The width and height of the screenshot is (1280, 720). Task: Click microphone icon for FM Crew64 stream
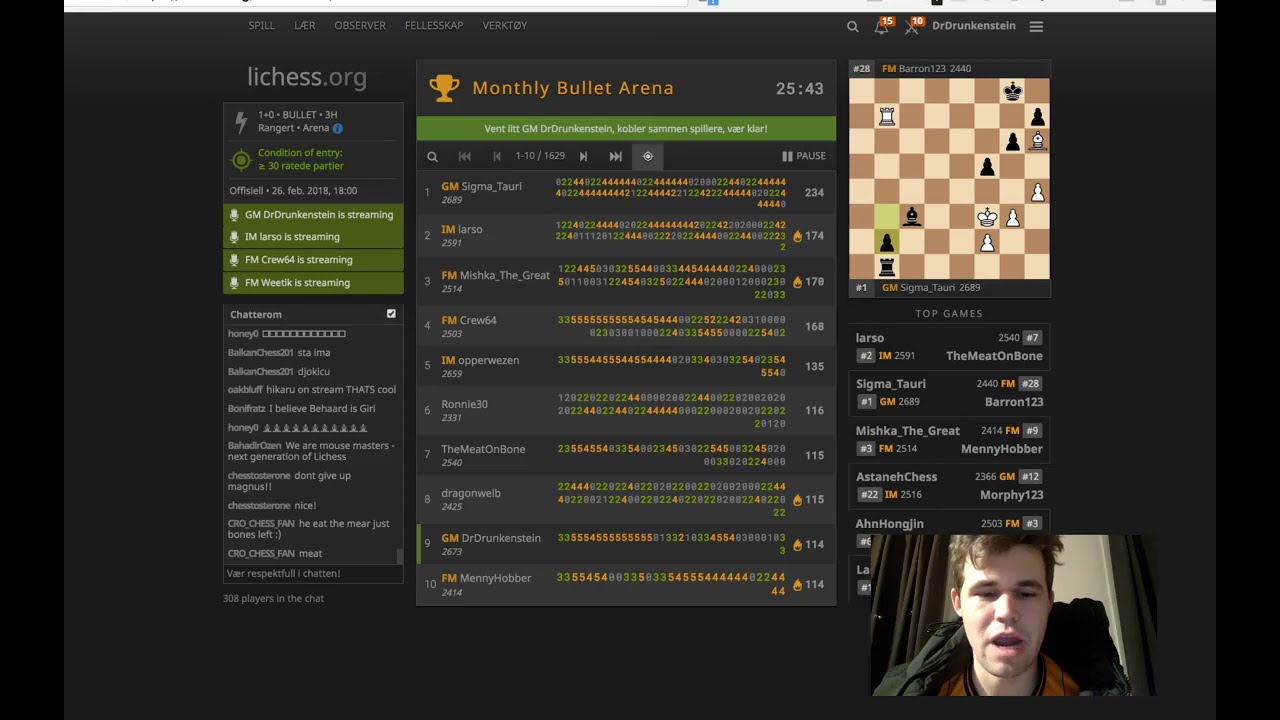[234, 260]
